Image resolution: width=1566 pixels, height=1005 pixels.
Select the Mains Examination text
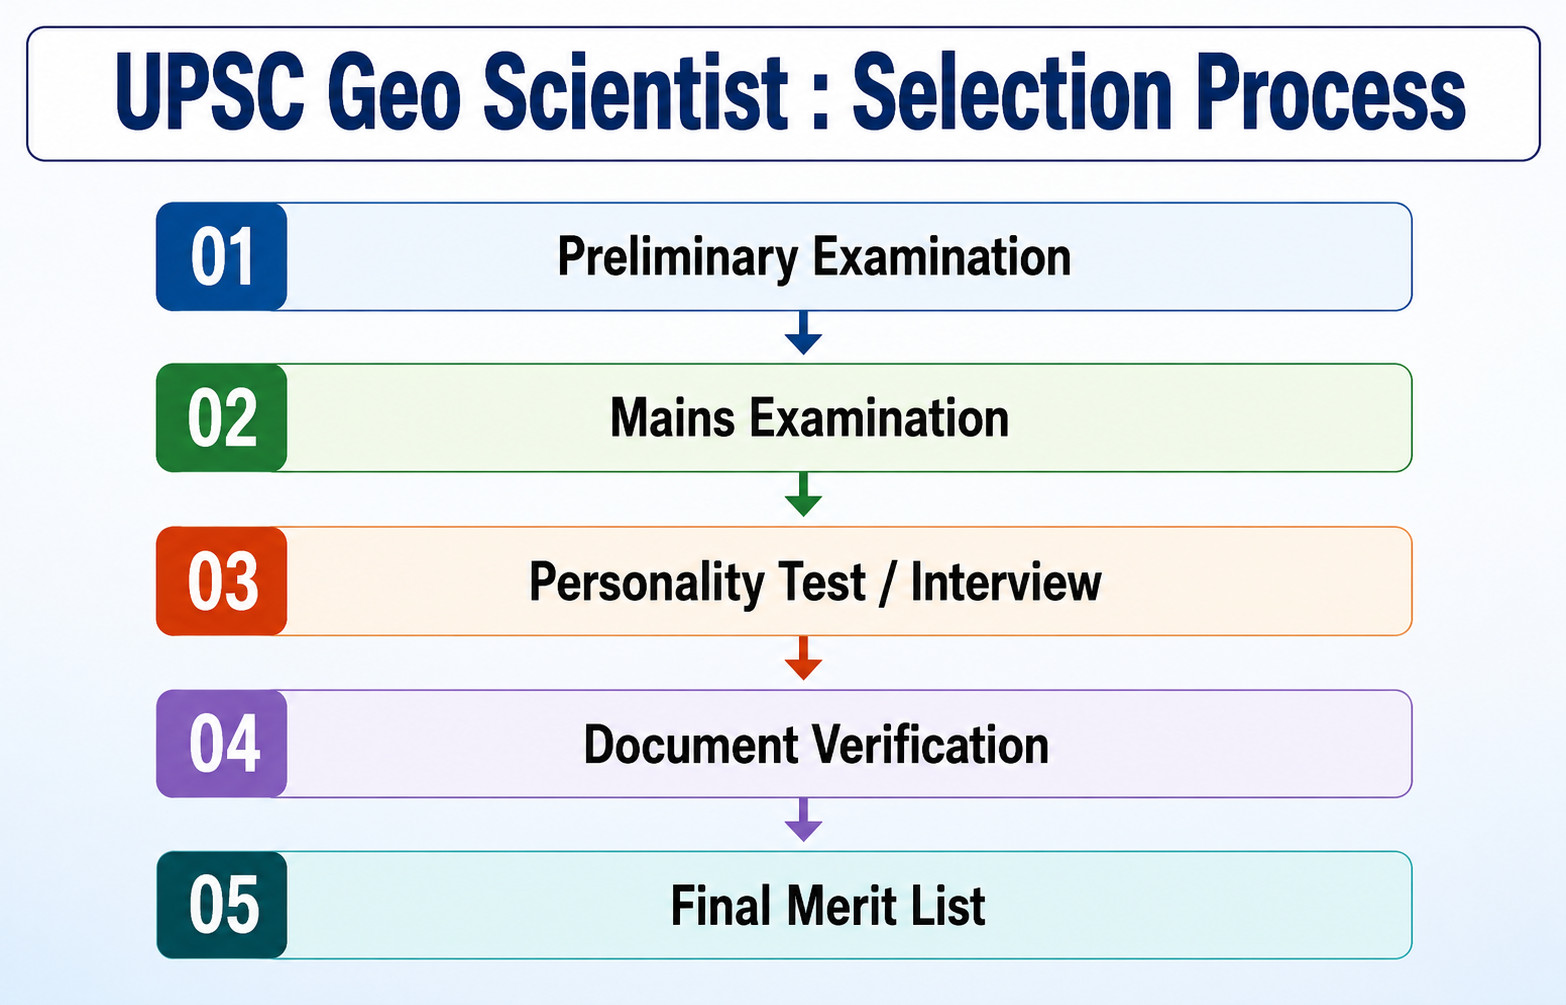coord(809,418)
